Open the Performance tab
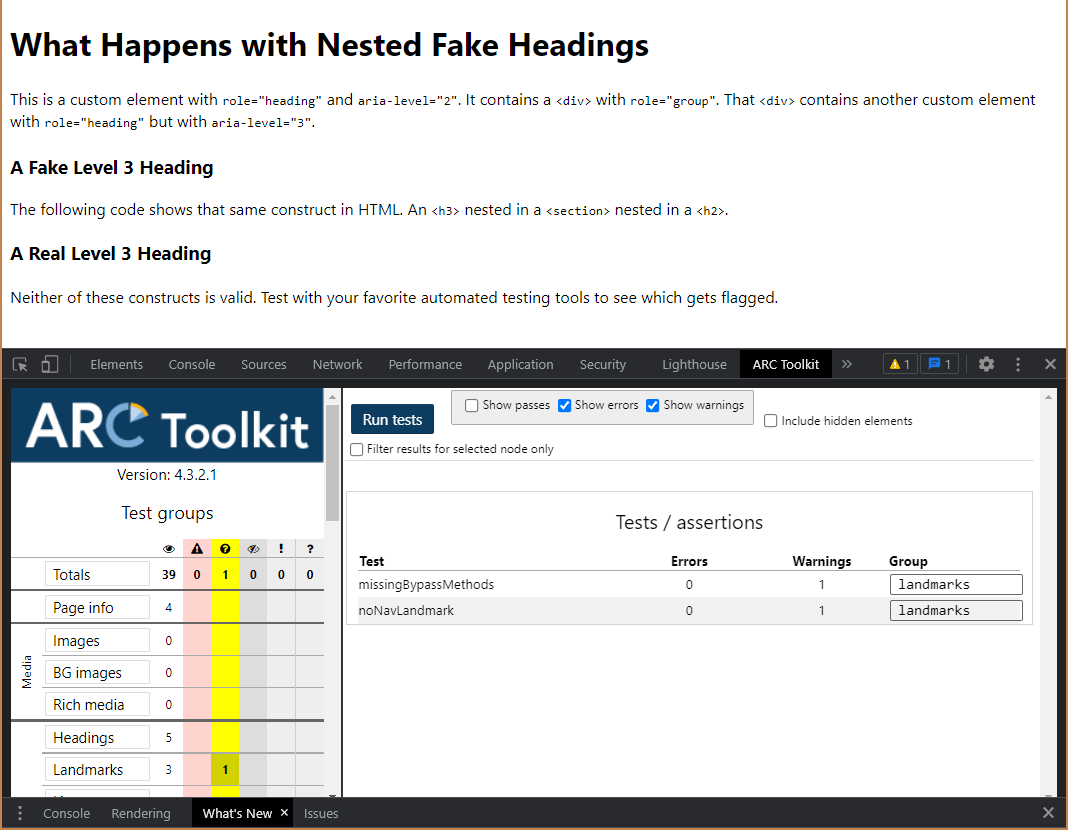The width and height of the screenshot is (1068, 830). (x=425, y=364)
